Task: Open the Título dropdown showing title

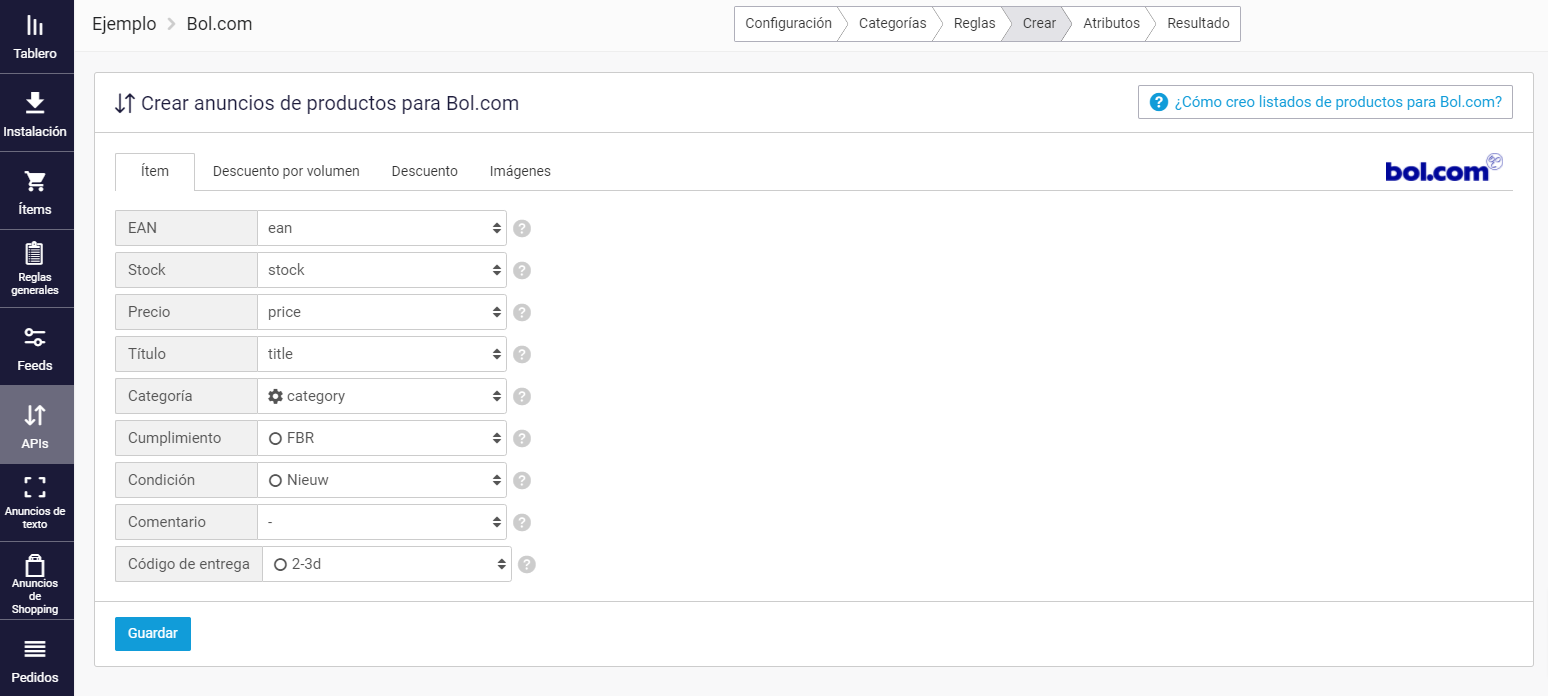Action: pos(382,354)
